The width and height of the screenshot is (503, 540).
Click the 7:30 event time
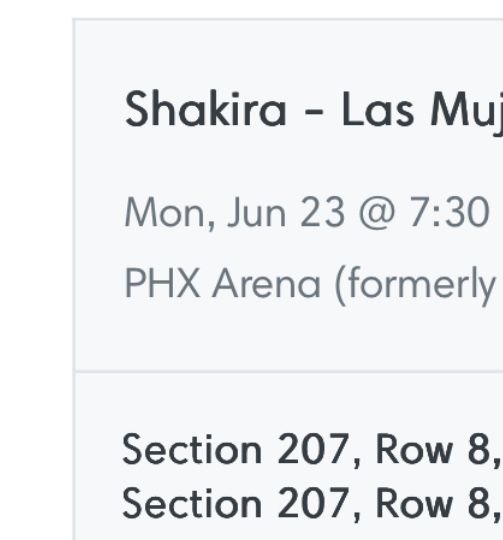449,212
